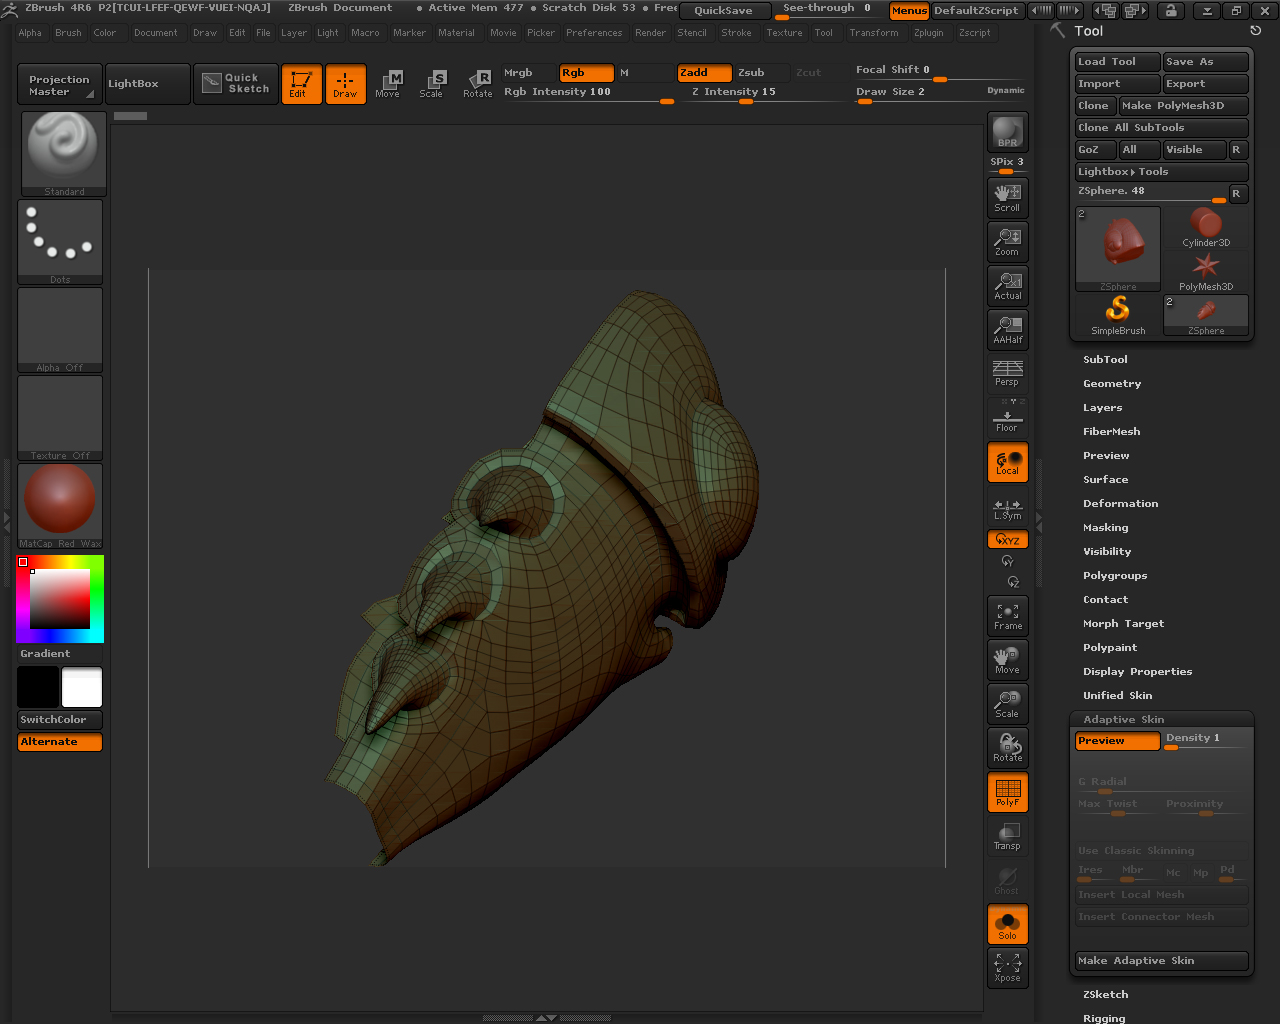Open the Quick Sketch tool
Viewport: 1280px width, 1024px height.
(235, 84)
